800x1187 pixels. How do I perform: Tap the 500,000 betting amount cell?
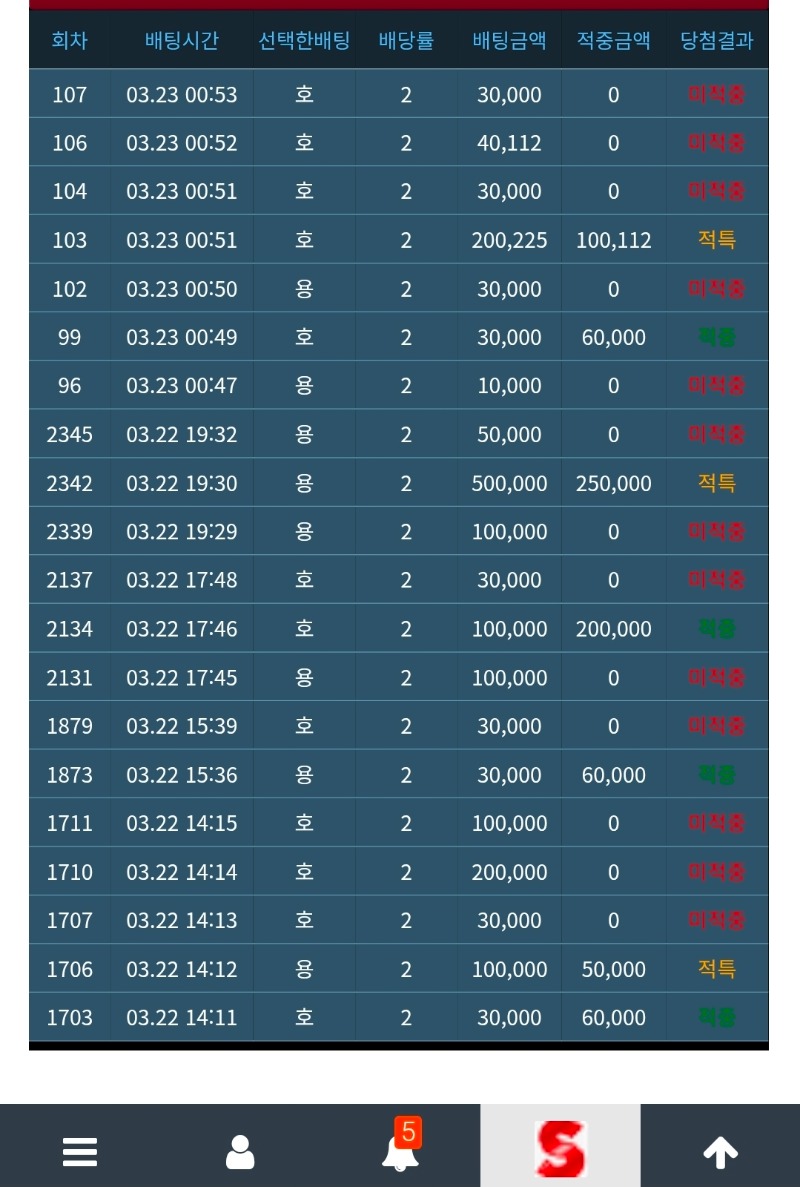point(509,483)
